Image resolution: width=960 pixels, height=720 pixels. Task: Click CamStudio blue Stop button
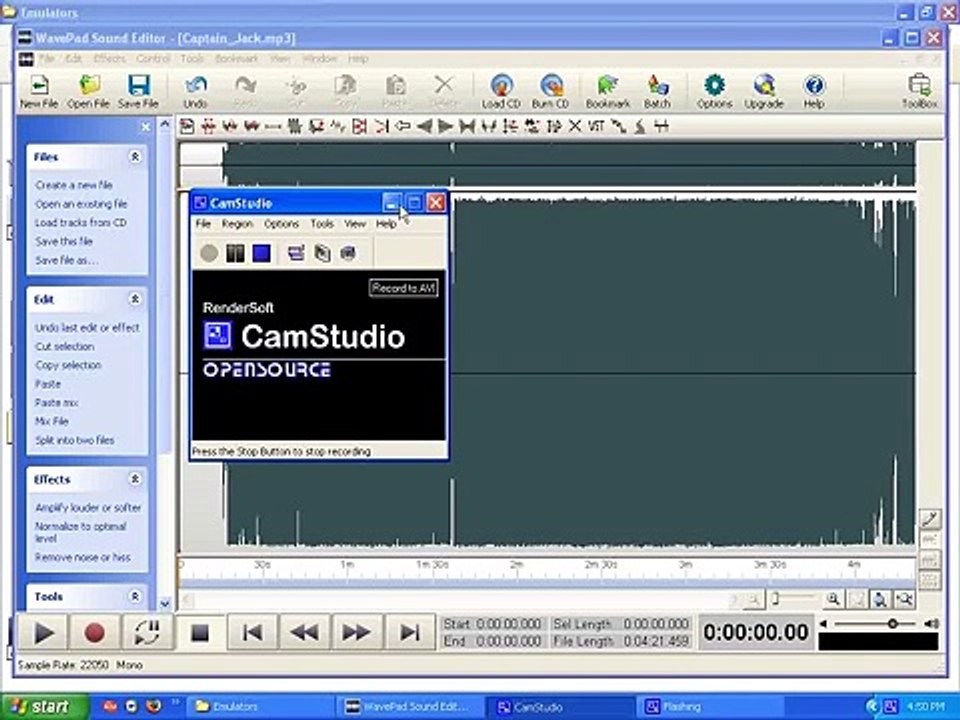coord(261,253)
